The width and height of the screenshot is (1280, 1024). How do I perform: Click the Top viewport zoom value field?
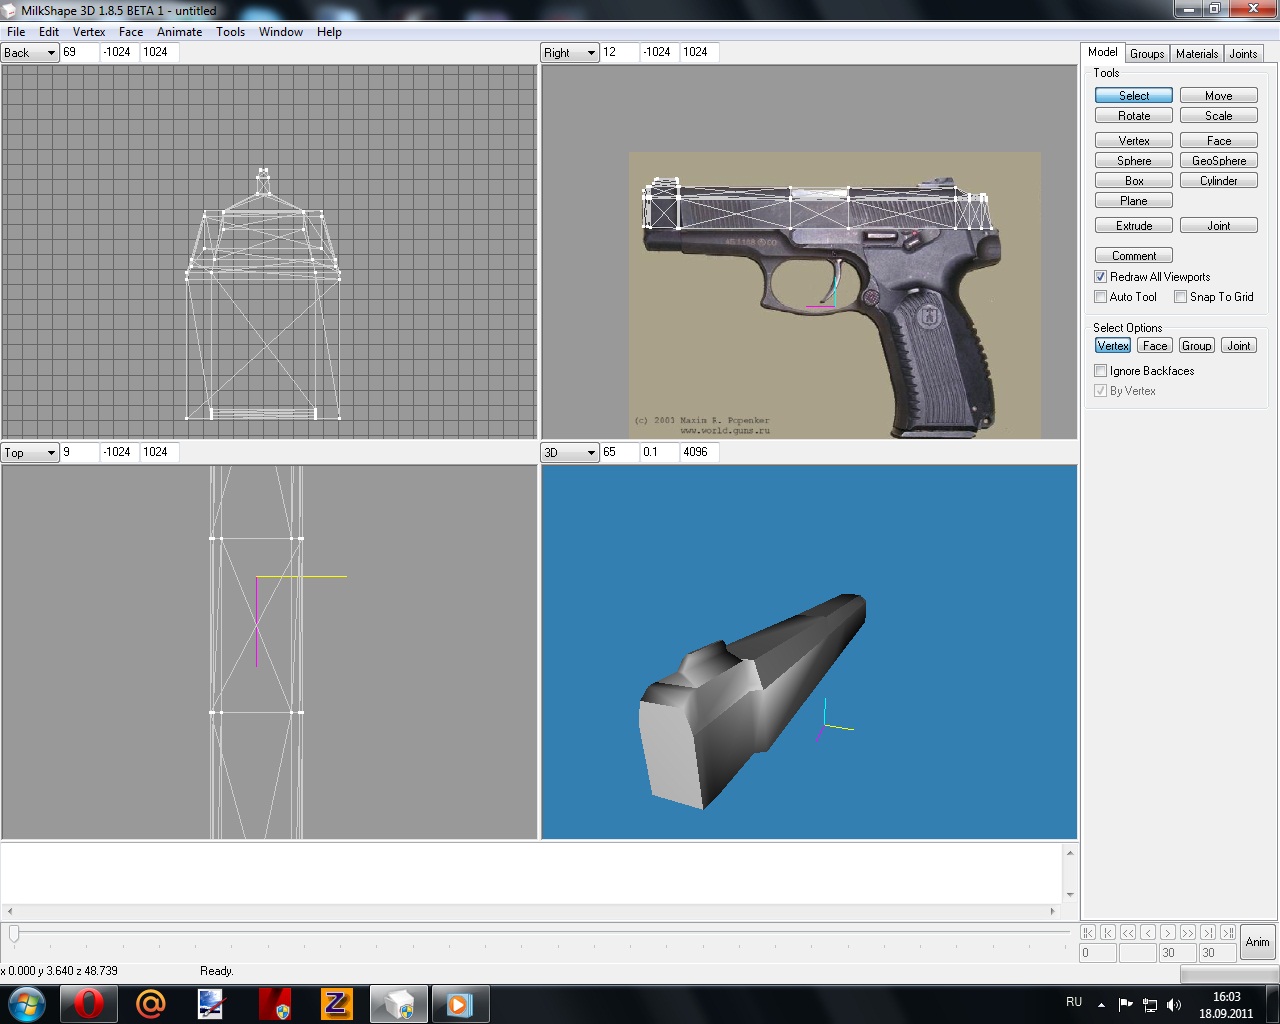coord(80,452)
